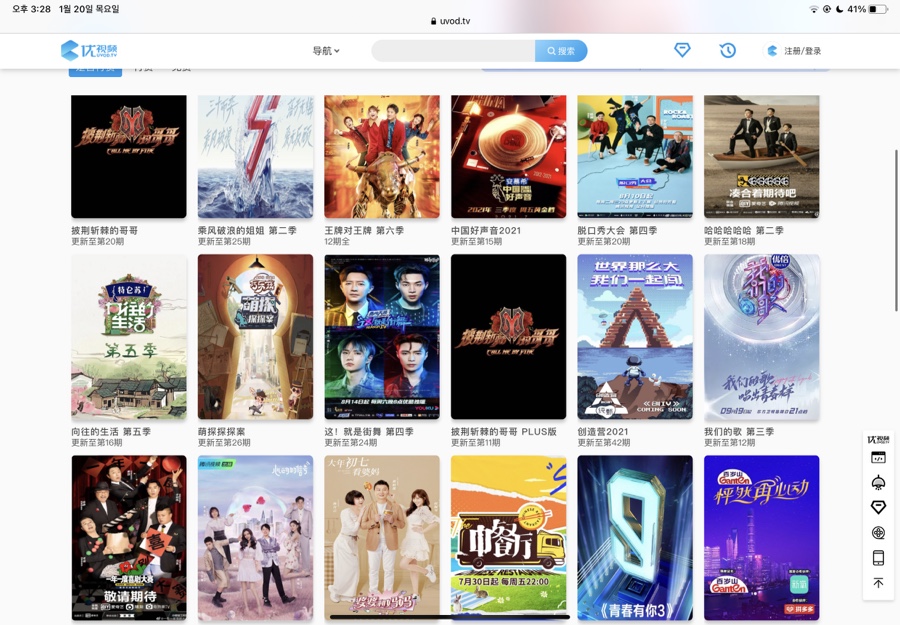Click the page vertical scrollbar
900x625 pixels.
(x=896, y=230)
